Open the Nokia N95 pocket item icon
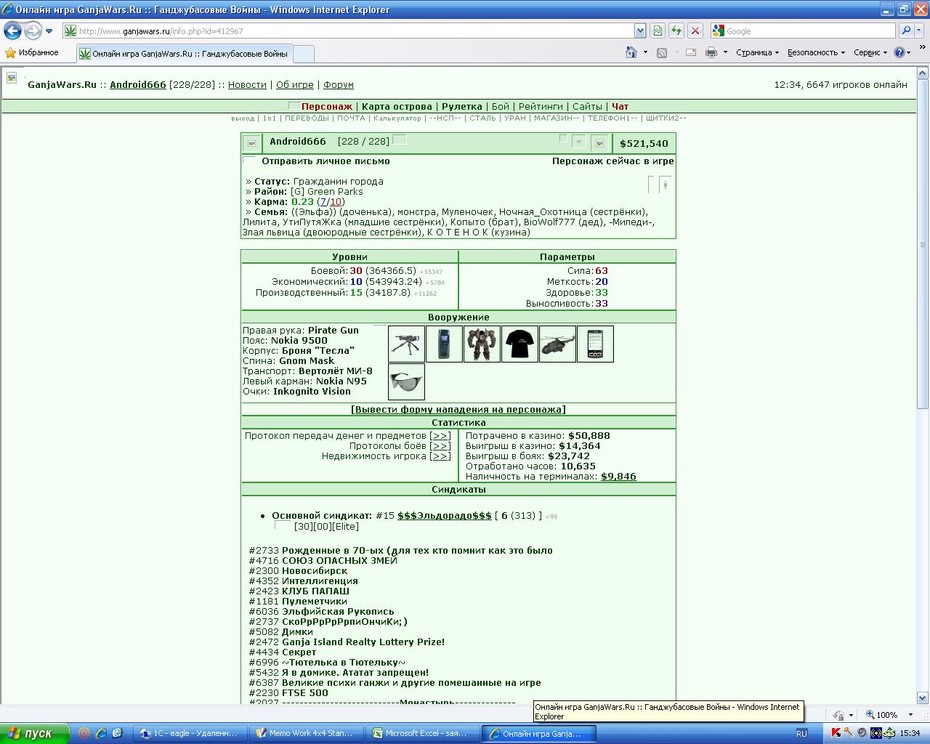The height and width of the screenshot is (744, 930). (595, 344)
